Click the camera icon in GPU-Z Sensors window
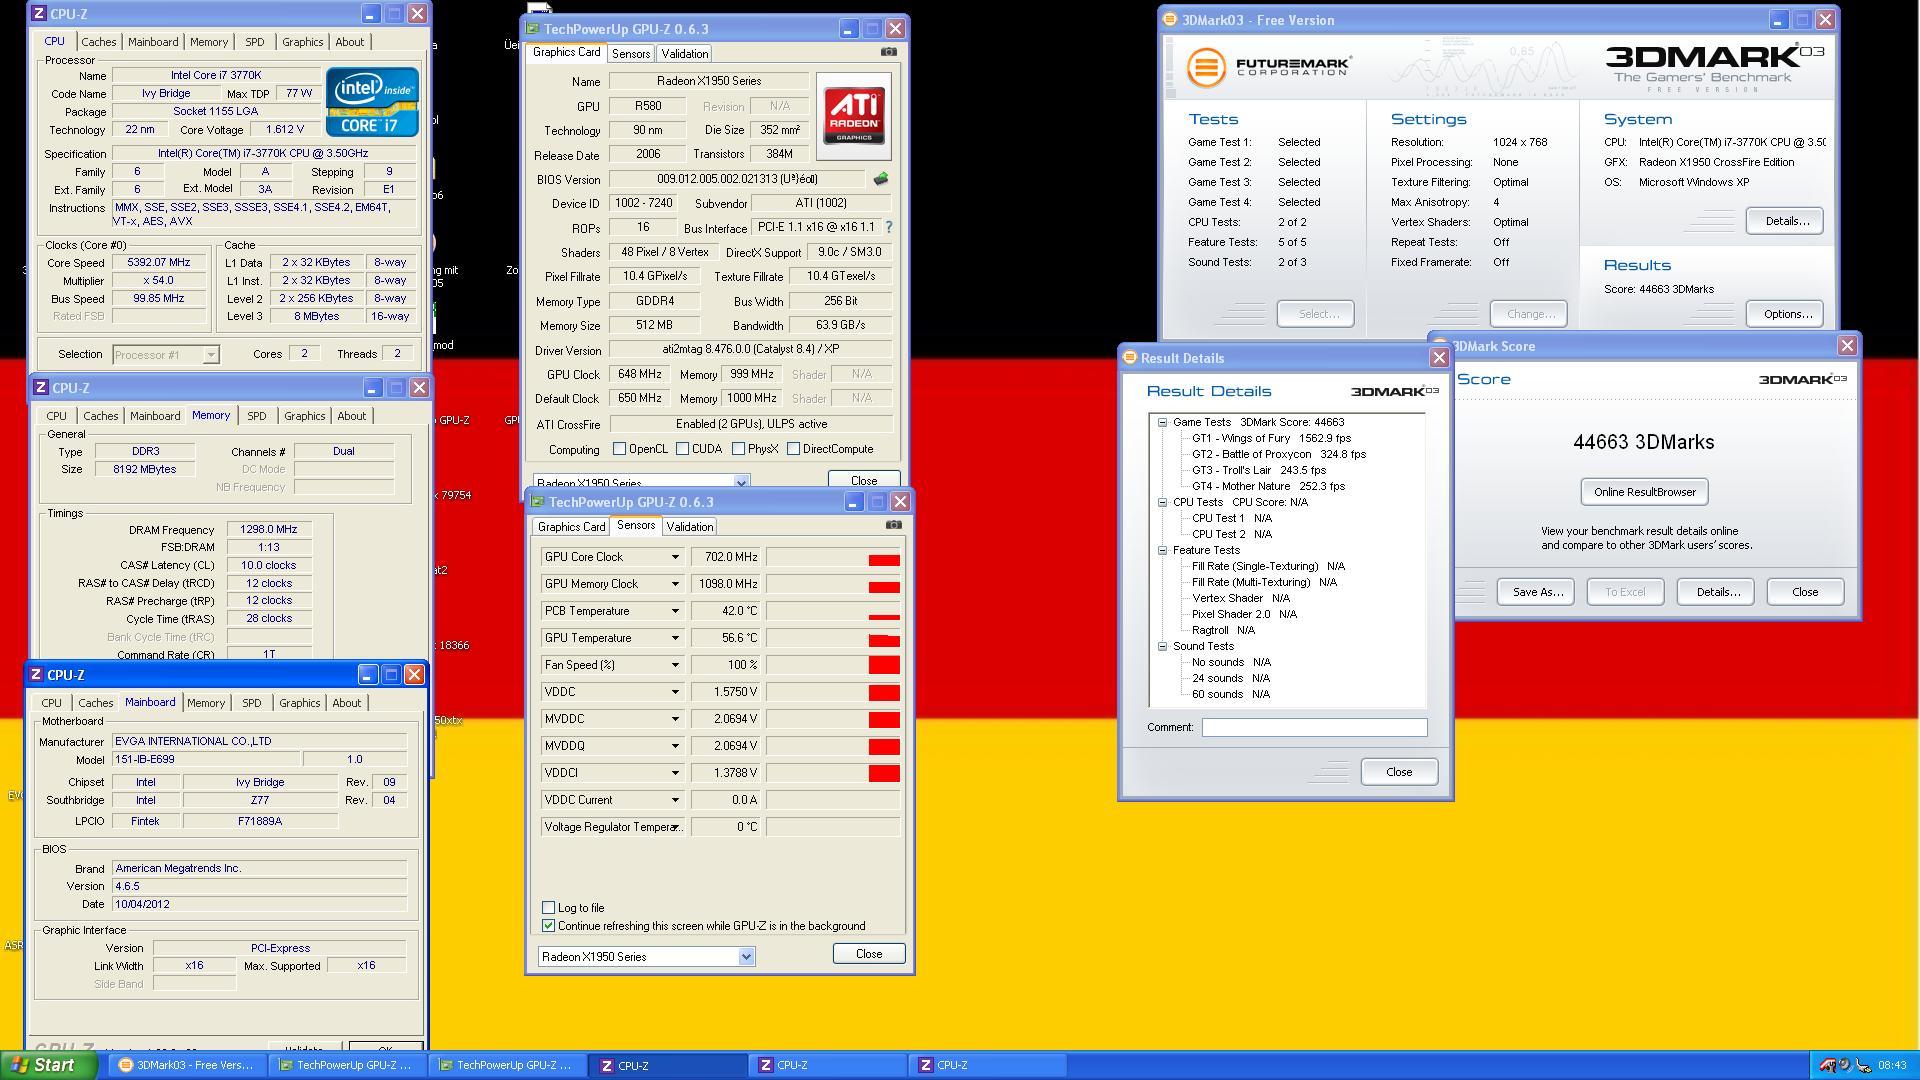Image resolution: width=1920 pixels, height=1080 pixels. click(894, 525)
